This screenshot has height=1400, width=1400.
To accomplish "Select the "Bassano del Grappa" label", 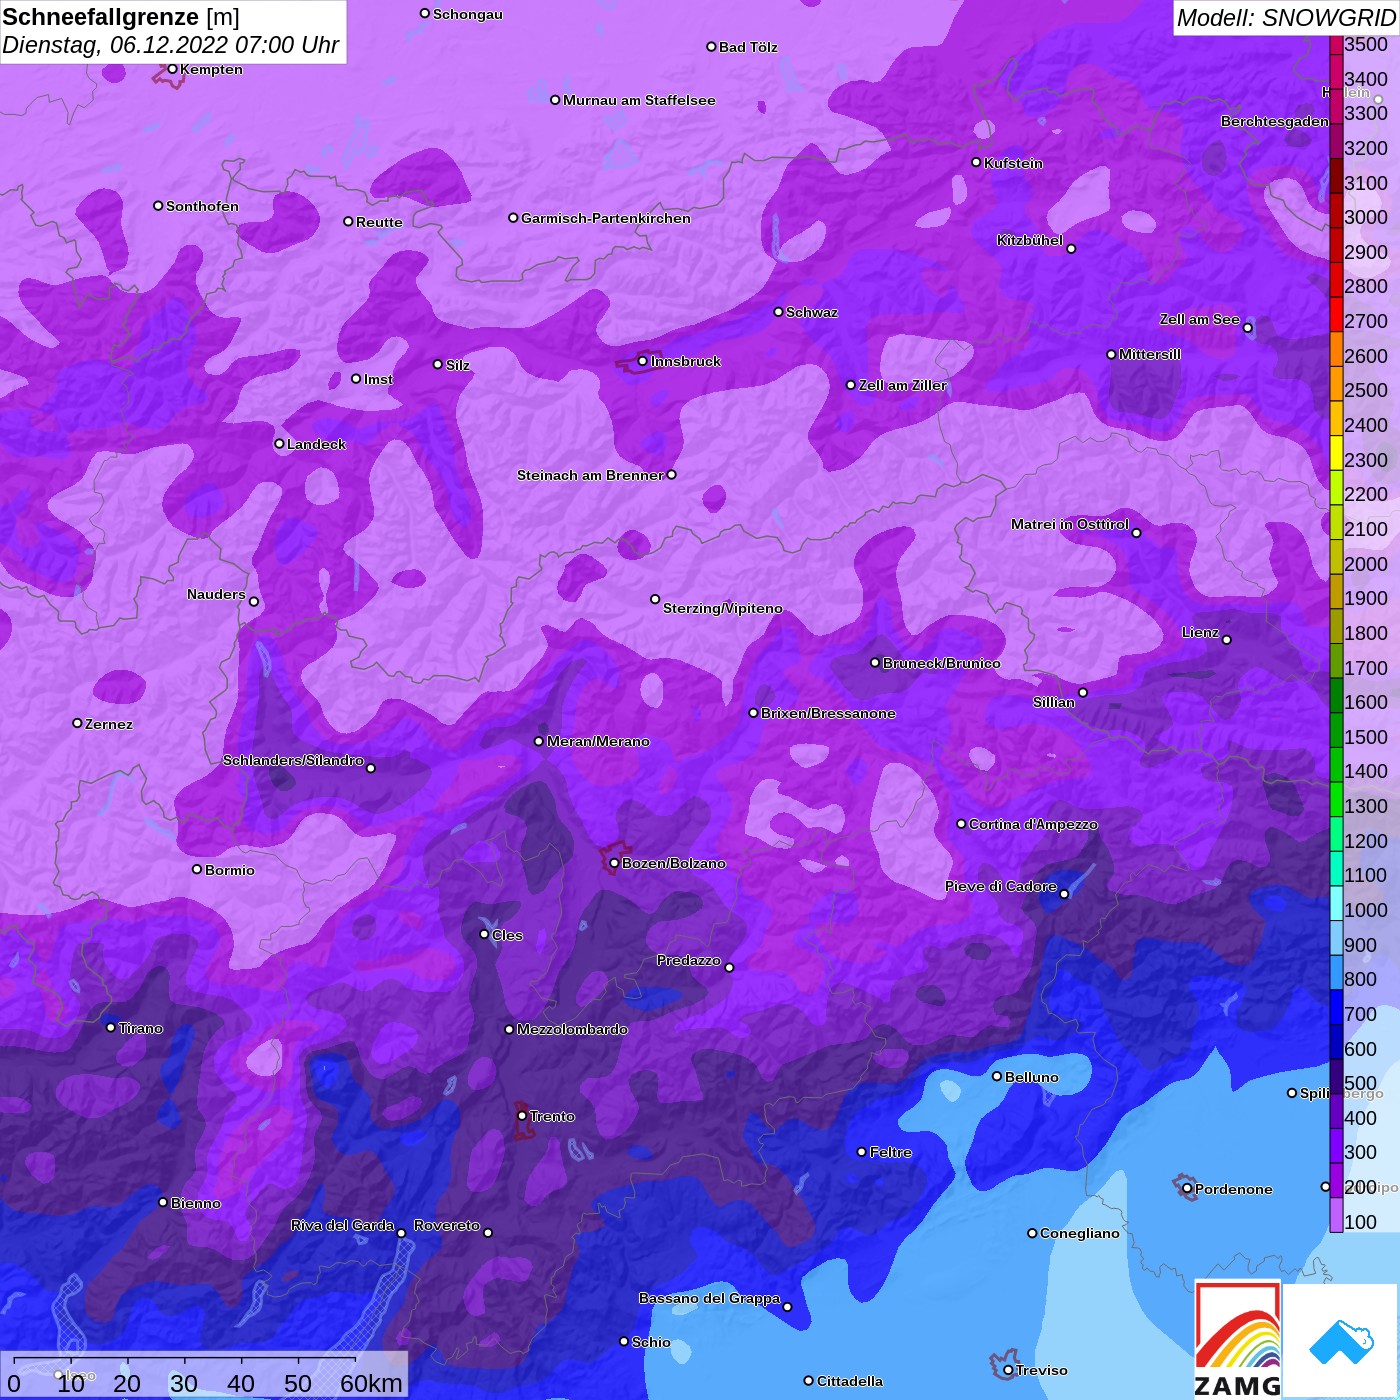I will pyautogui.click(x=709, y=1298).
